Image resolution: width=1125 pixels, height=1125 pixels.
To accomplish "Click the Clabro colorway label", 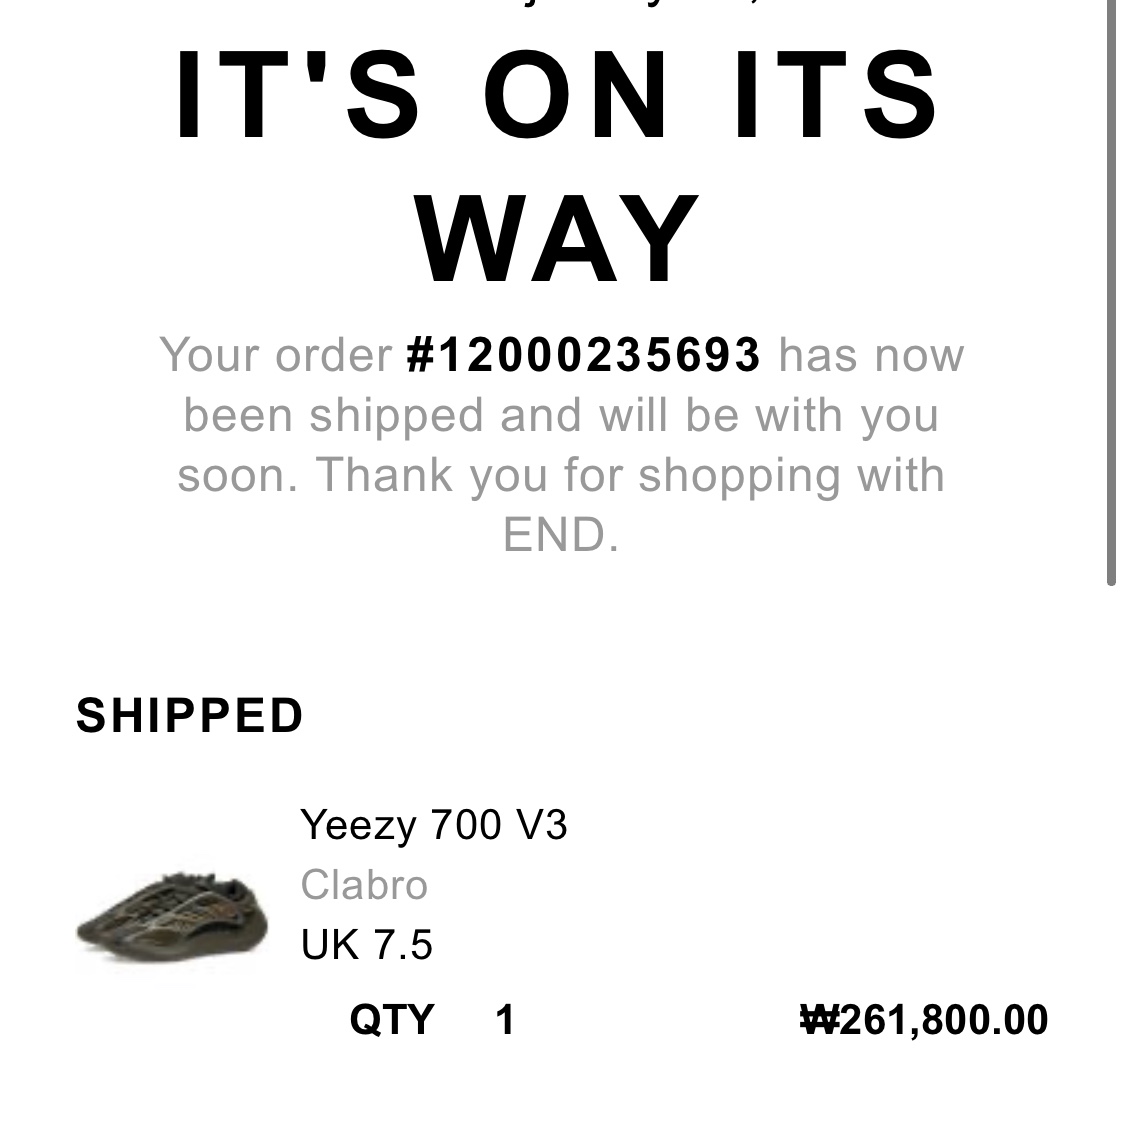I will click(x=364, y=884).
